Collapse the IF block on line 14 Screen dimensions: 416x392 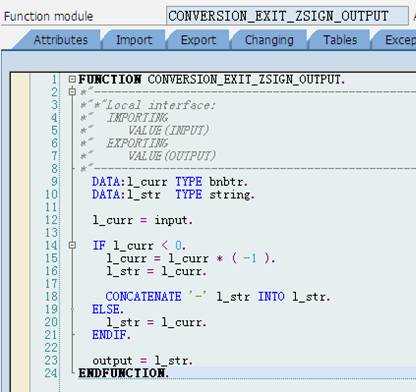pos(72,246)
